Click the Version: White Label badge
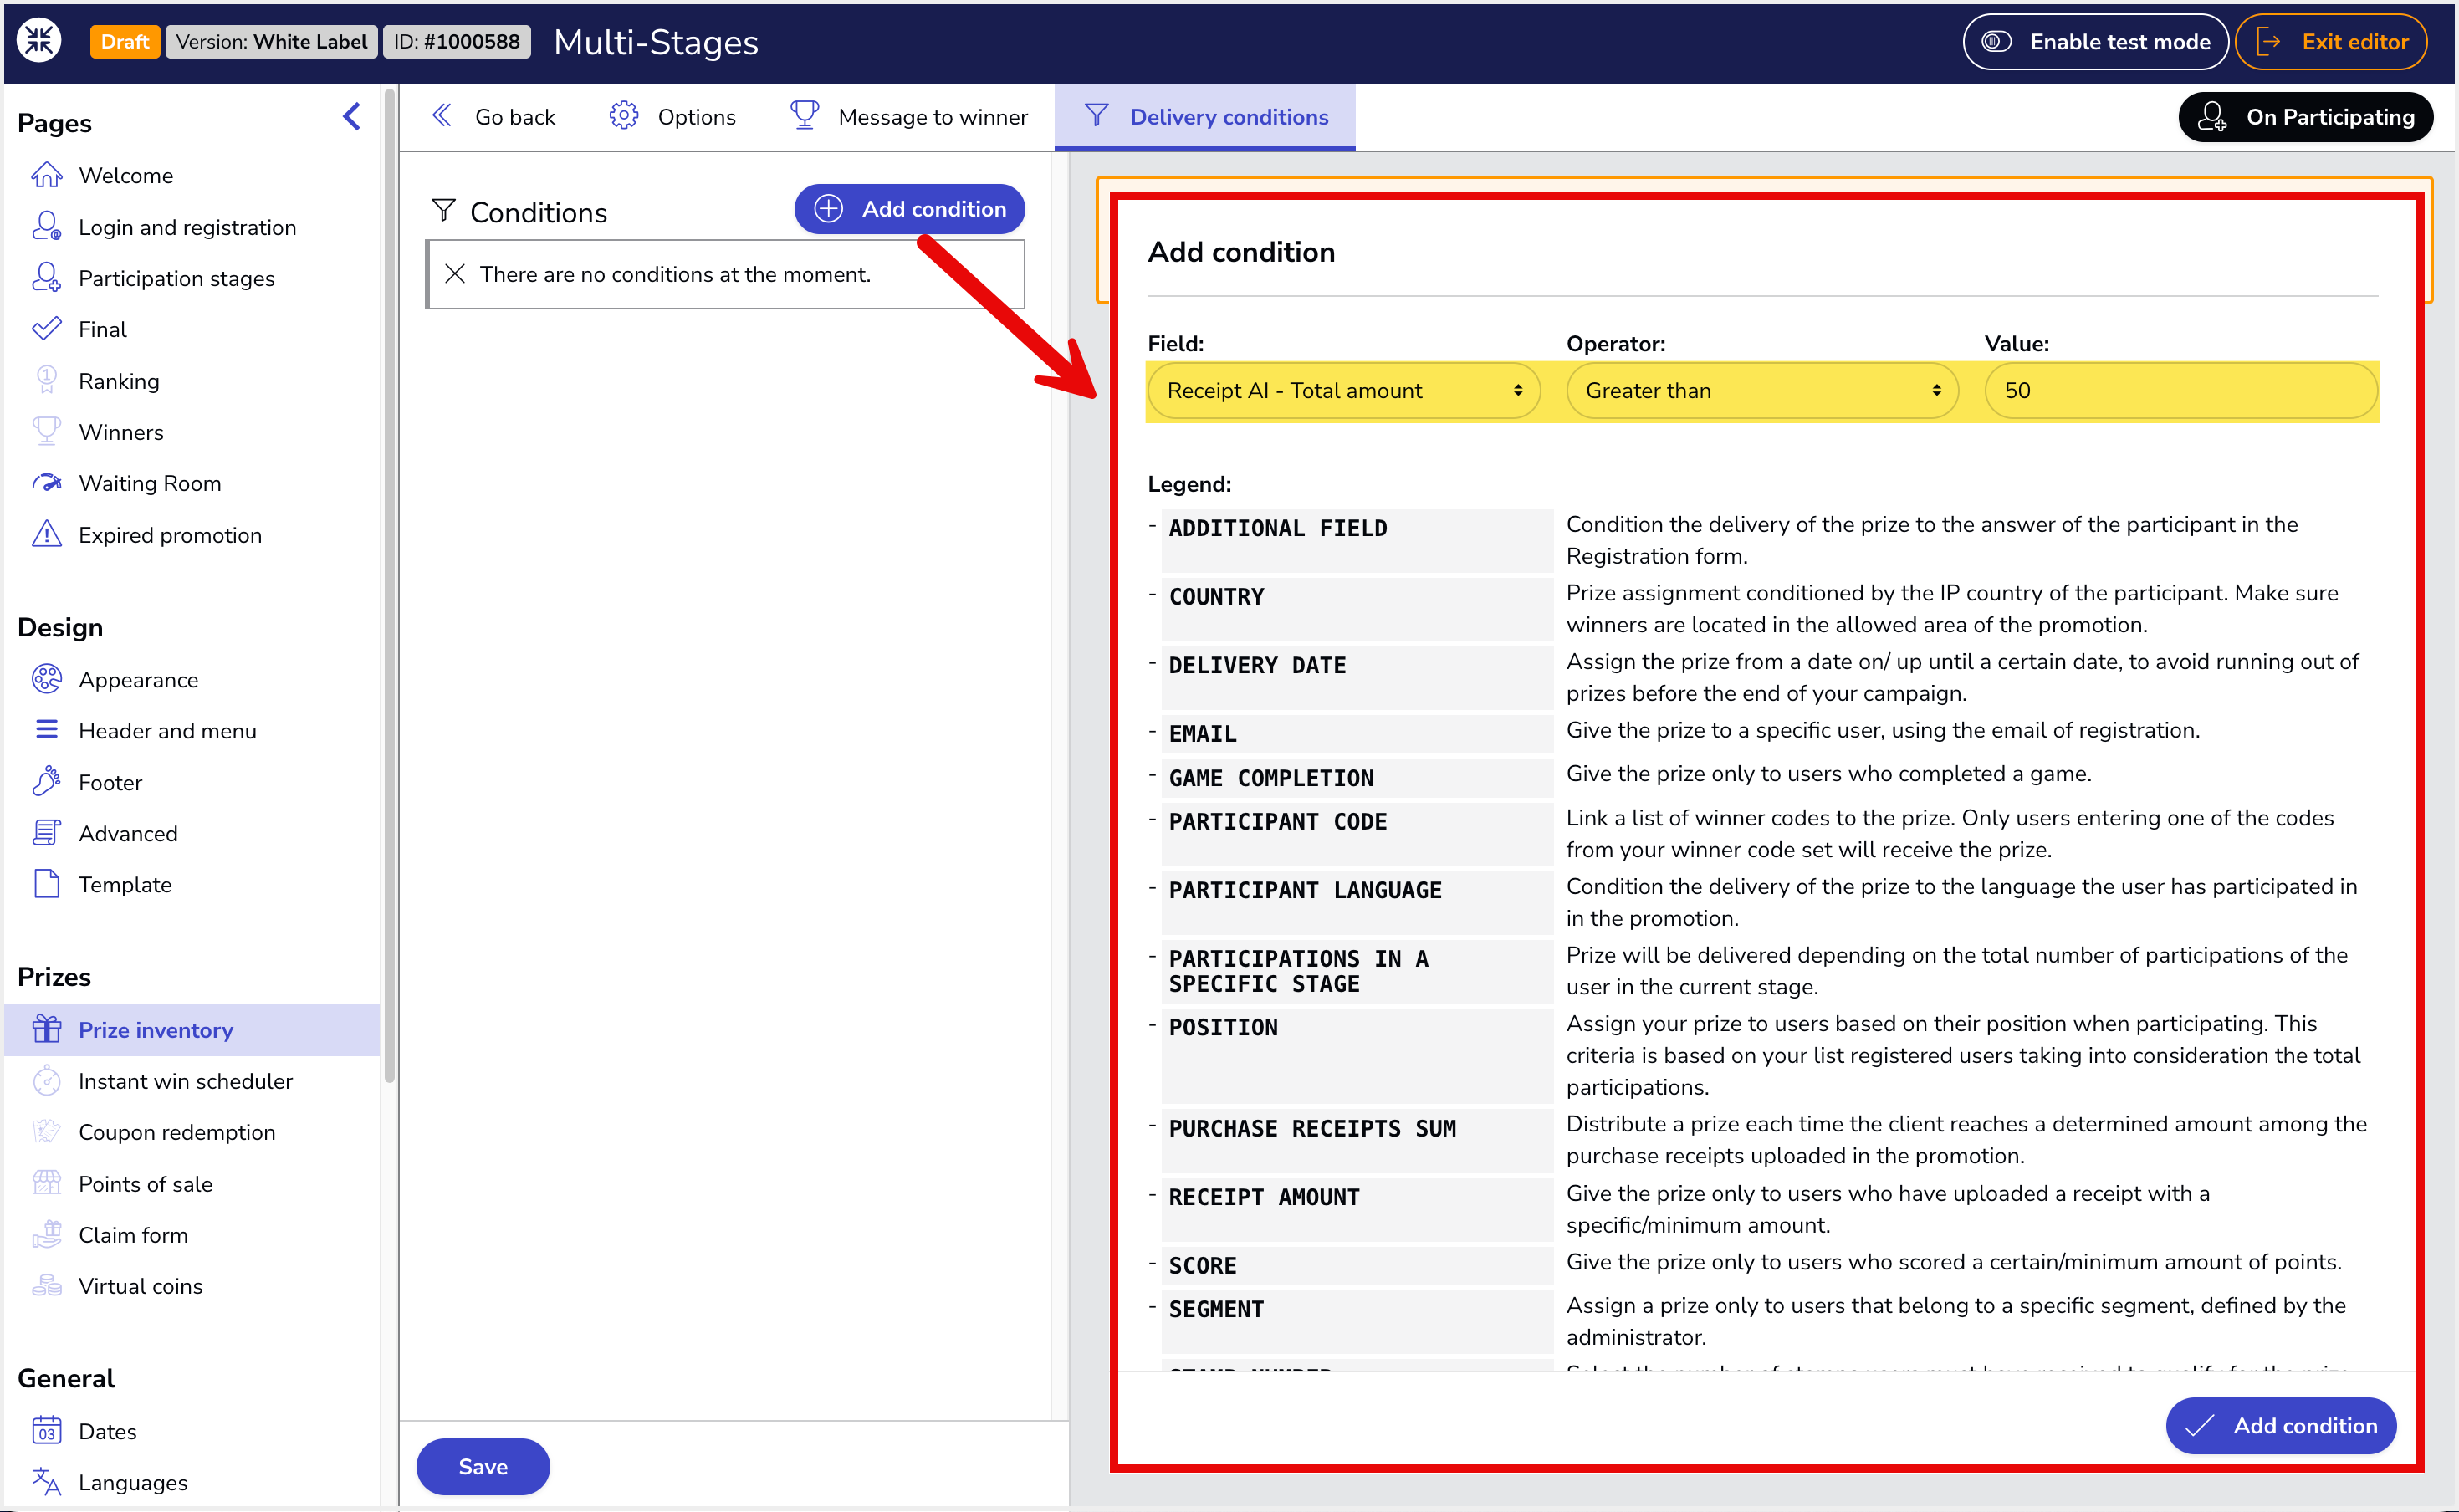2459x1512 pixels. (x=271, y=41)
